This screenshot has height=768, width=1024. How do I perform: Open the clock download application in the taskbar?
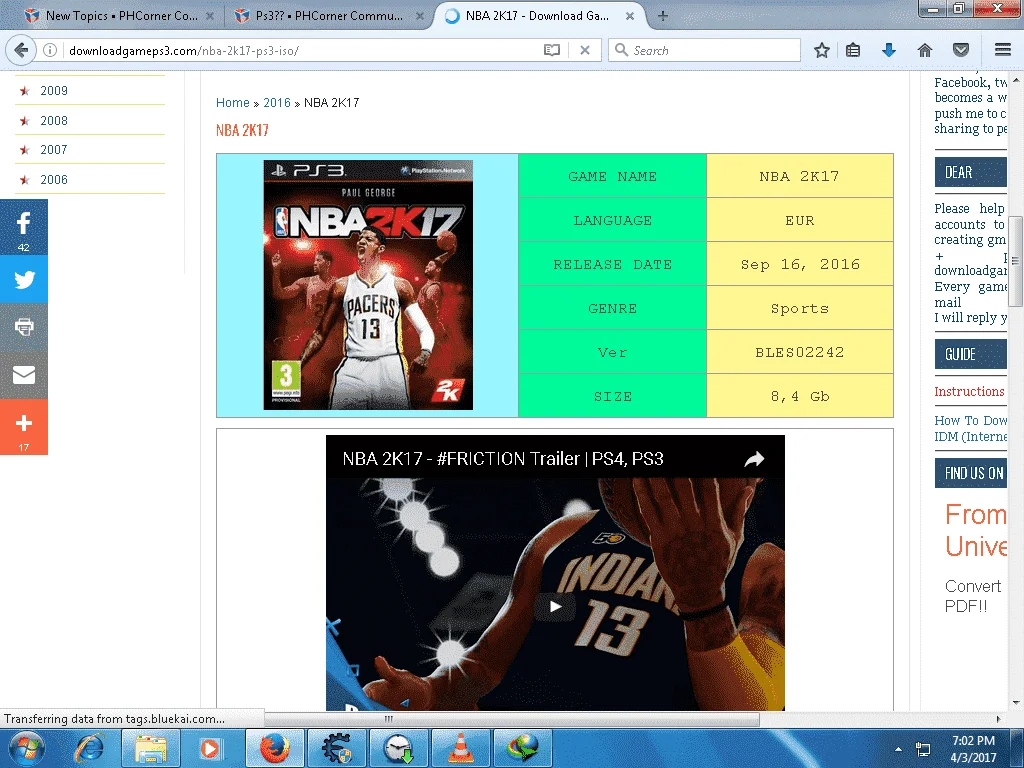399,748
